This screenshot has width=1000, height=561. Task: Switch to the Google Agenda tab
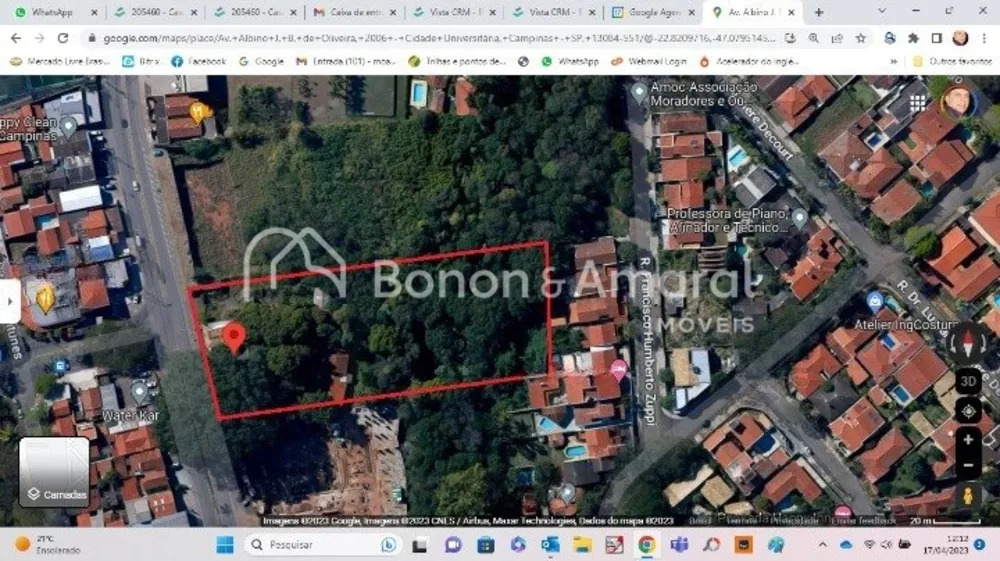coord(654,12)
